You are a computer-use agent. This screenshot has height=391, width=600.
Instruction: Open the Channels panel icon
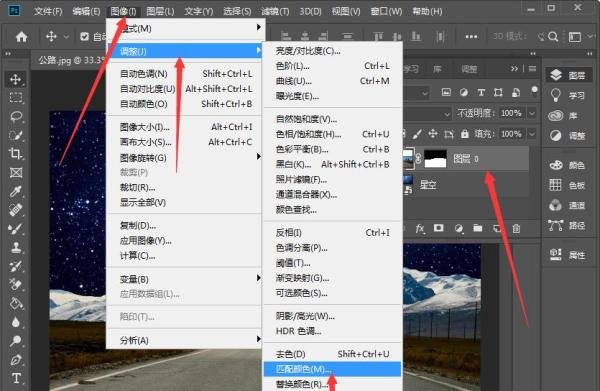pyautogui.click(x=556, y=205)
